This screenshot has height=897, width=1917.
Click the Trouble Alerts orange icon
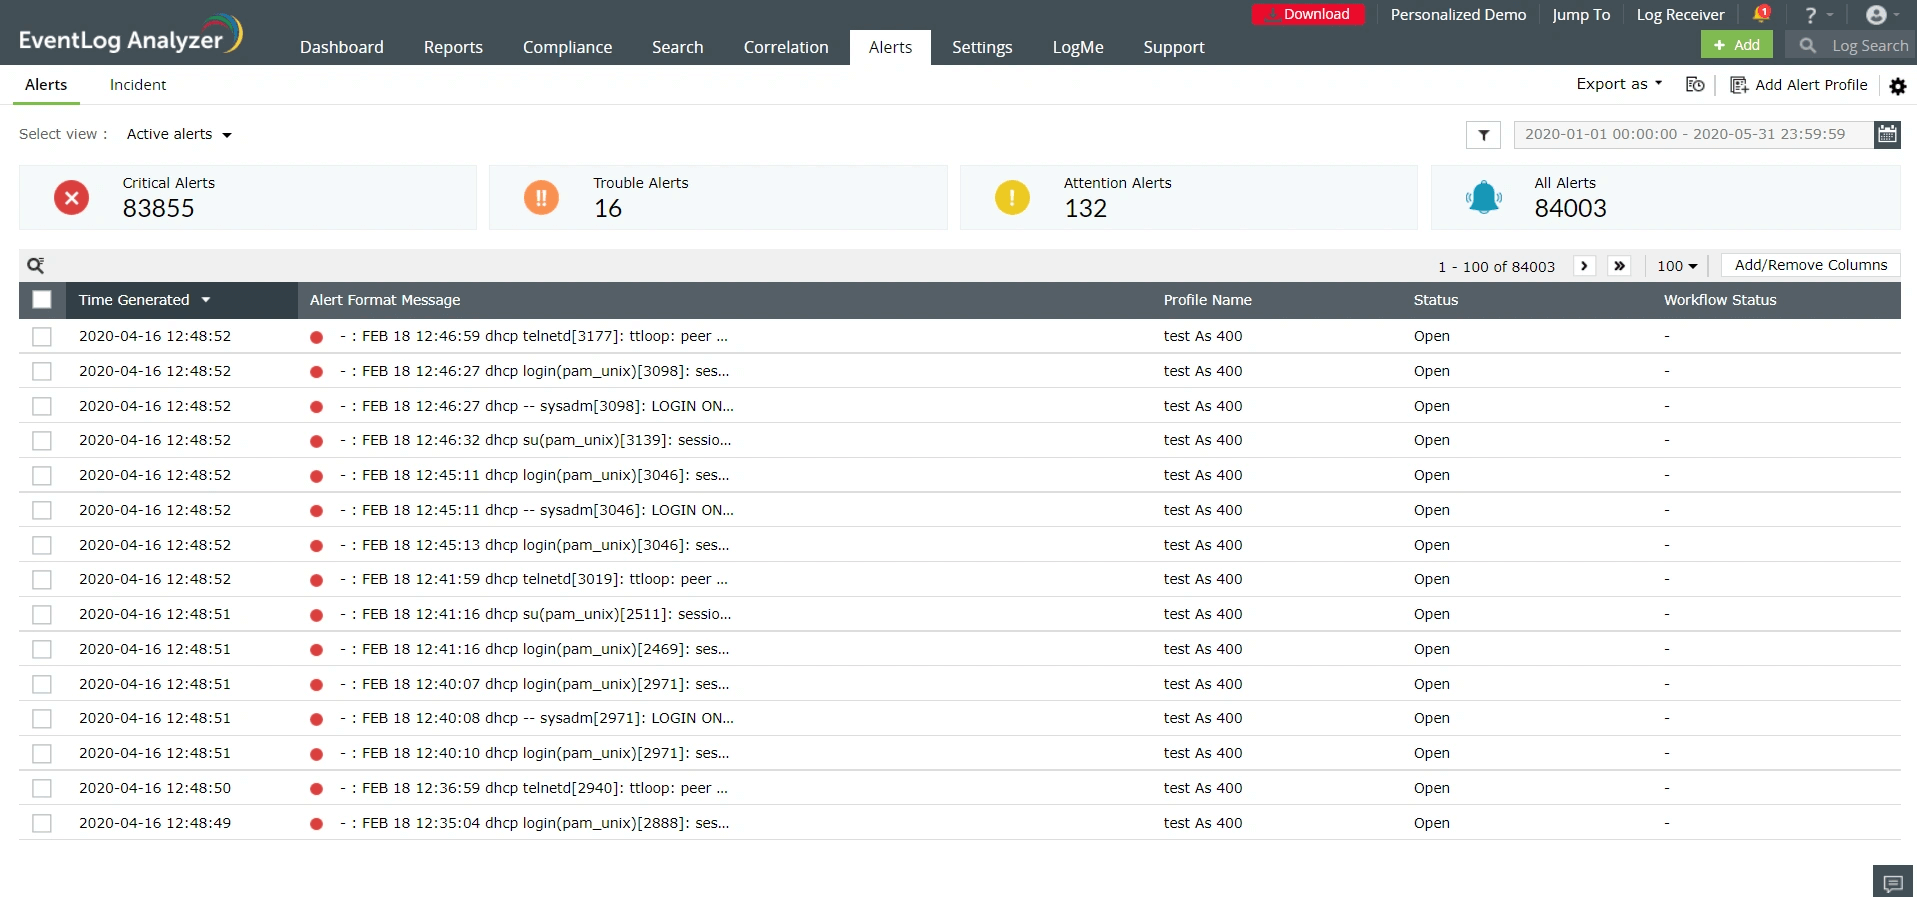click(x=541, y=198)
